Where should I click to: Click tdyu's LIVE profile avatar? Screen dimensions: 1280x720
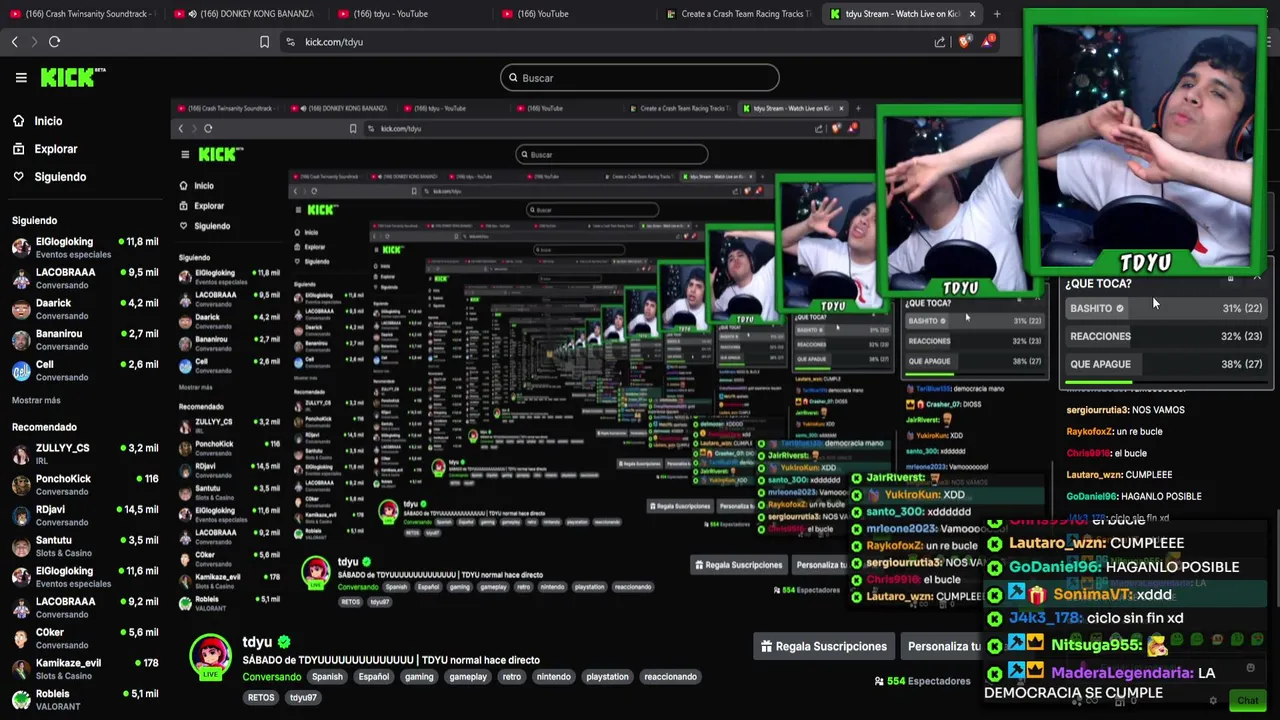(x=211, y=658)
